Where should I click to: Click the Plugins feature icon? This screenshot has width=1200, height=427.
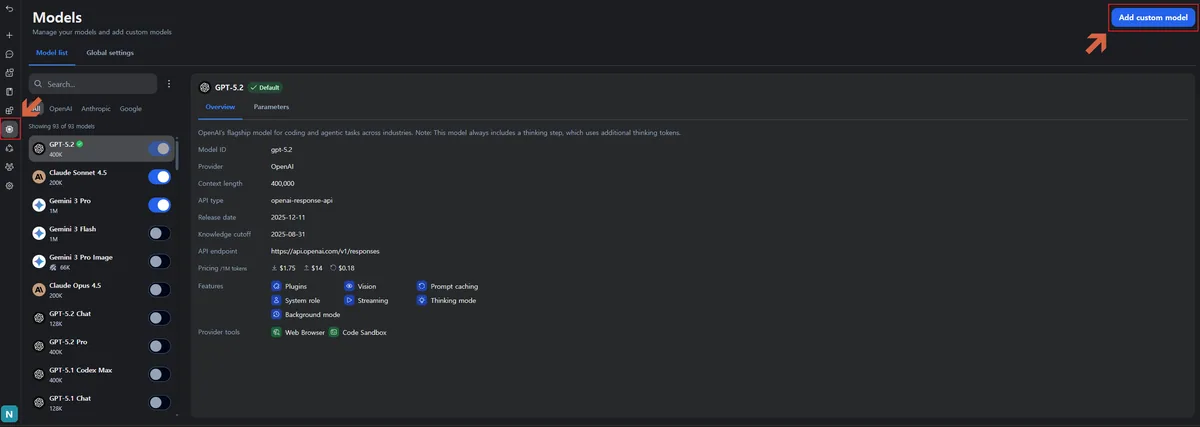276,286
